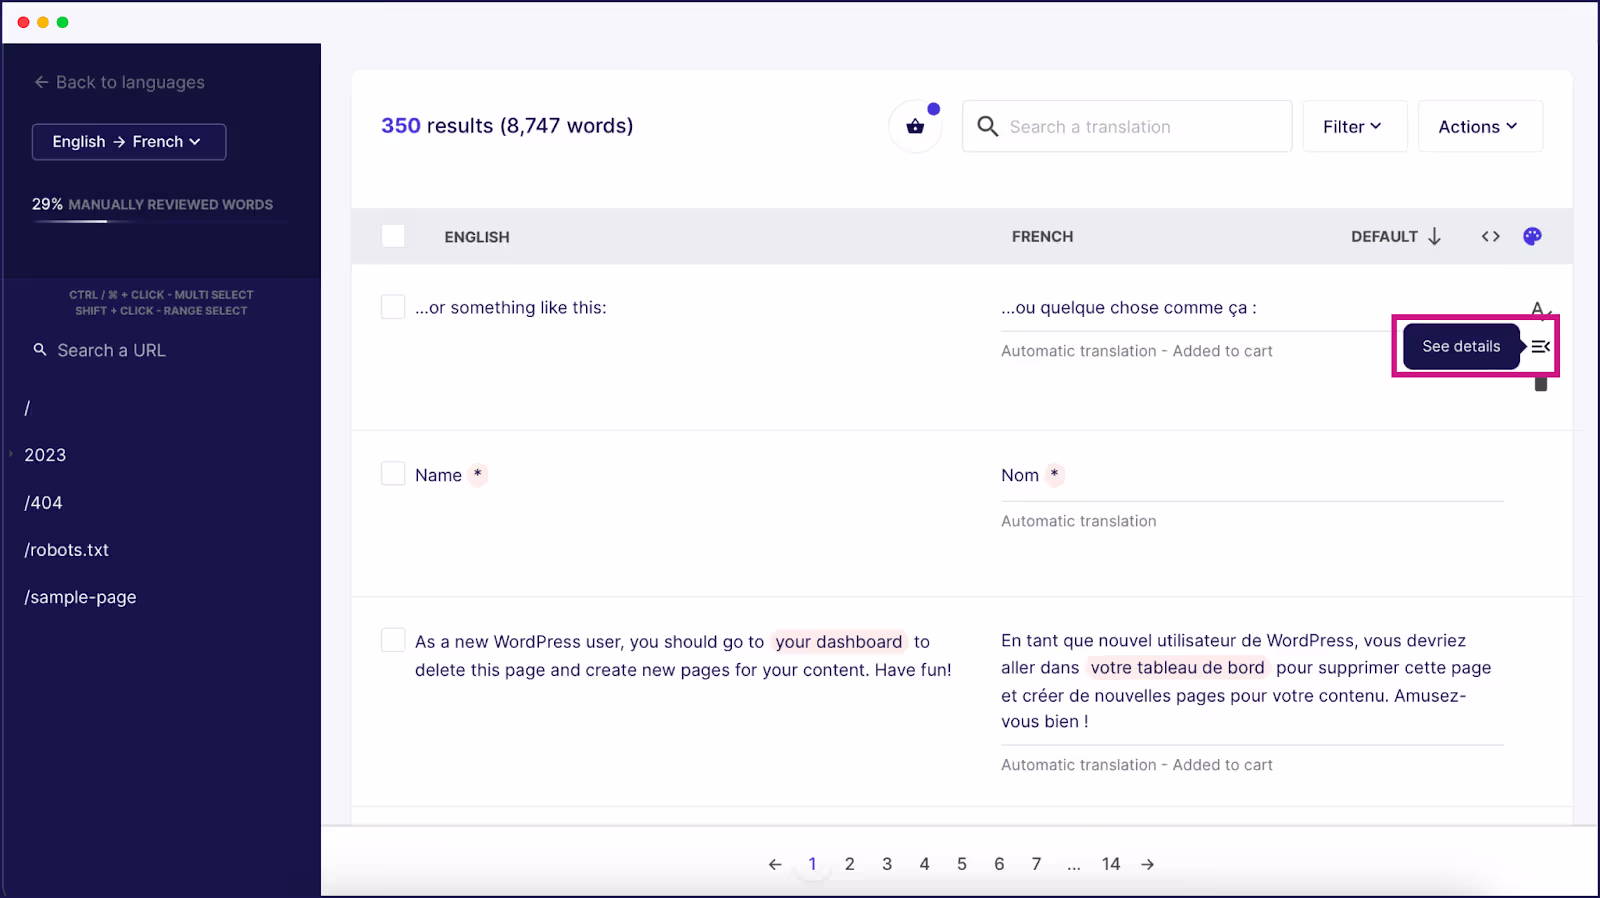1600x898 pixels.
Task: Click the '350 results (8,747 words)' heading
Action: [507, 126]
